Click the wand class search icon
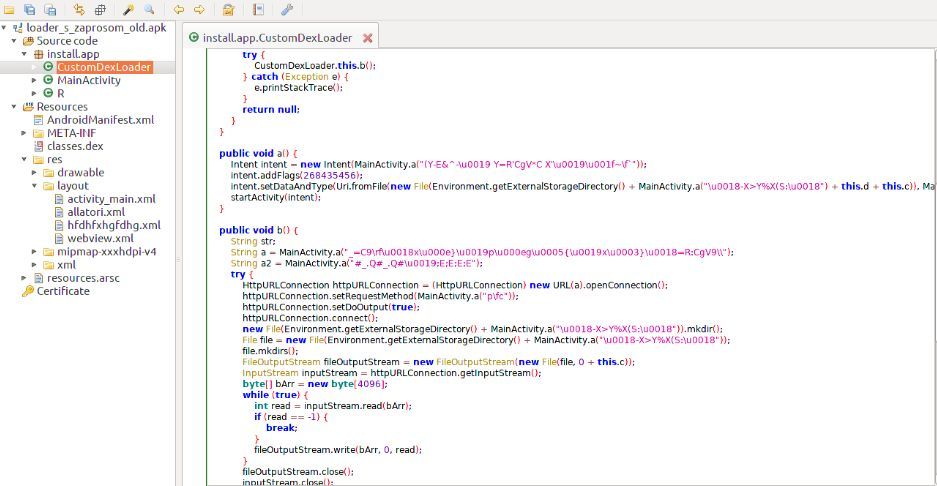The width and height of the screenshot is (937, 486). point(128,10)
